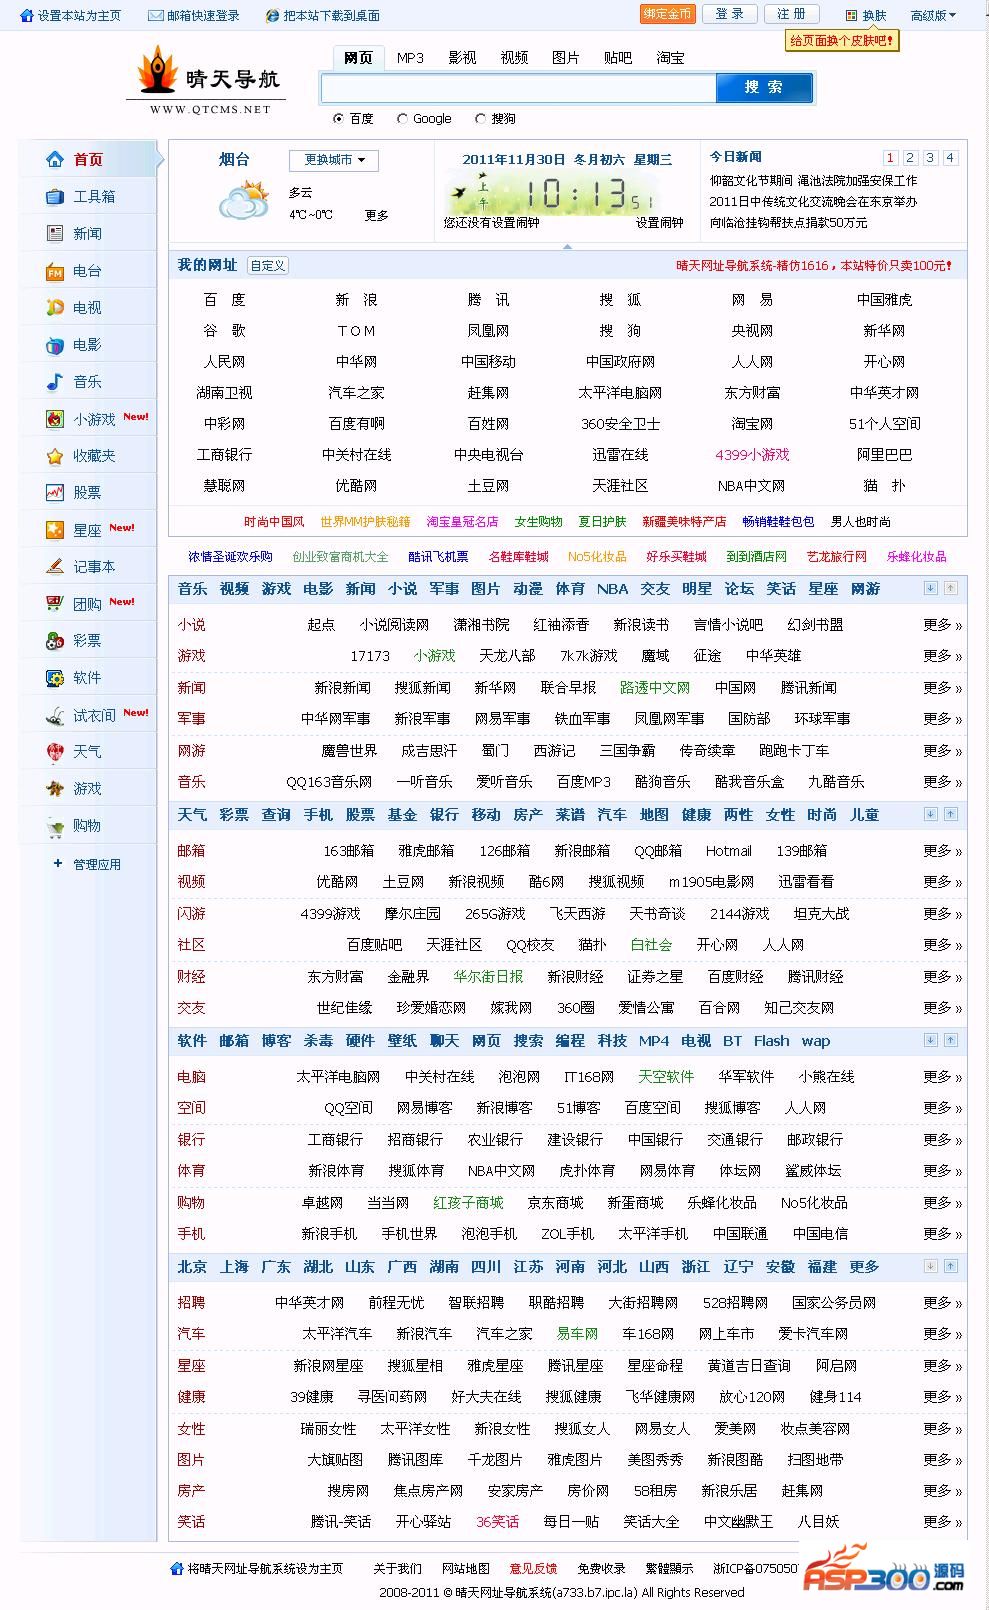Click the home icon beside 设置本站为主页
Viewport: 989px width, 1610px height.
[x=27, y=15]
